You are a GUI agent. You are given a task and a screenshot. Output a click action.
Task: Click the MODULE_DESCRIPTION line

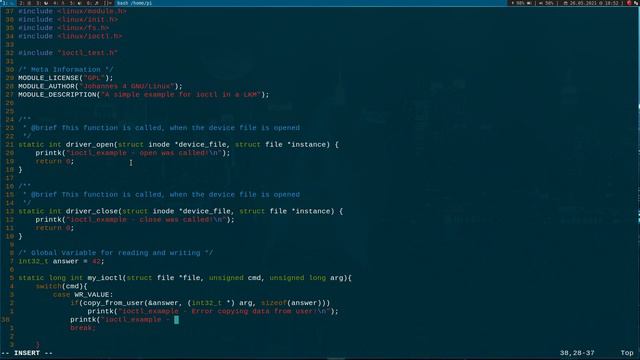click(143, 95)
